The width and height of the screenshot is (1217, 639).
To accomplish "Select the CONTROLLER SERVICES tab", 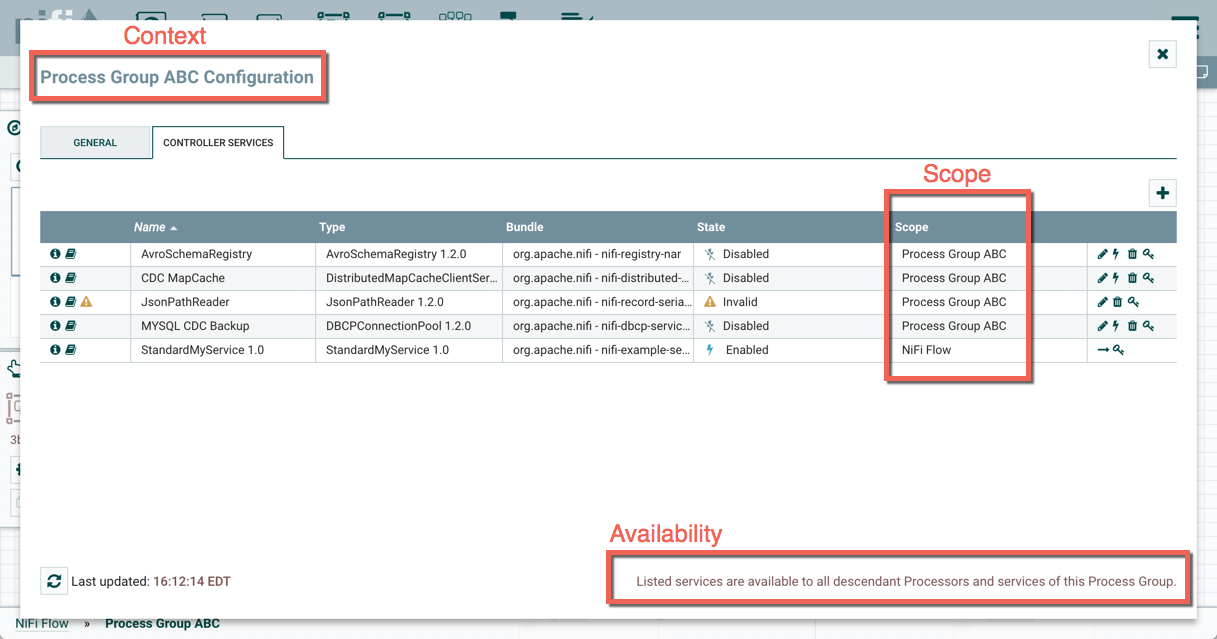I will click(x=218, y=142).
